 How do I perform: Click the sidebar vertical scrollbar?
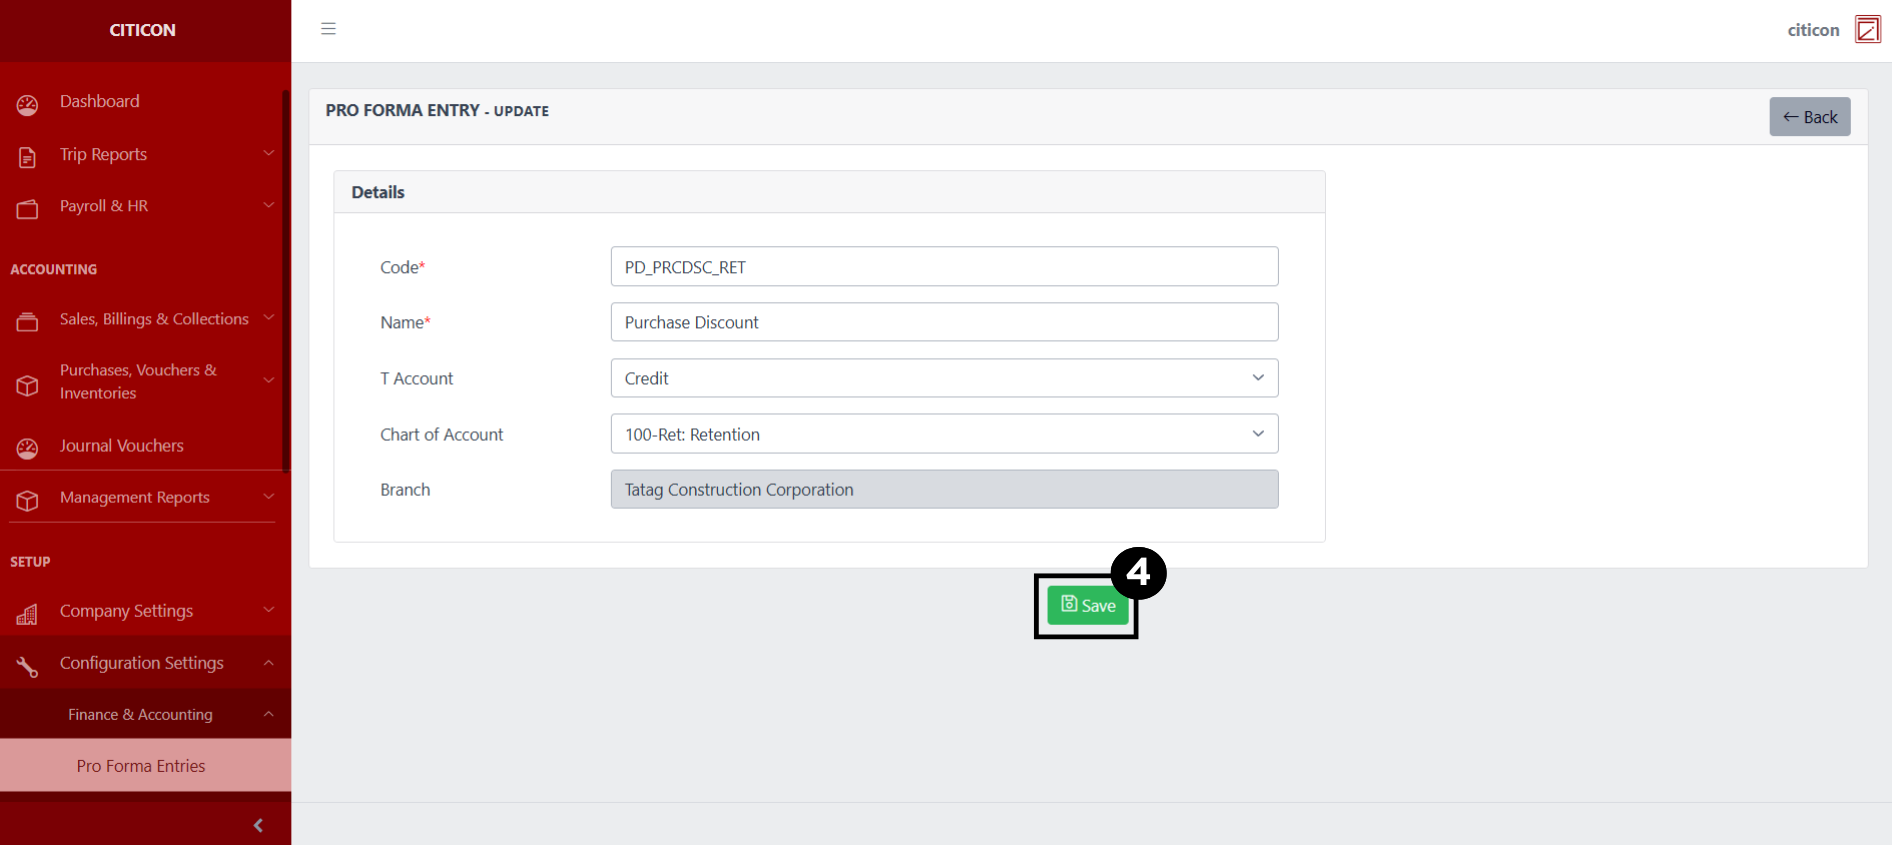coord(286,280)
